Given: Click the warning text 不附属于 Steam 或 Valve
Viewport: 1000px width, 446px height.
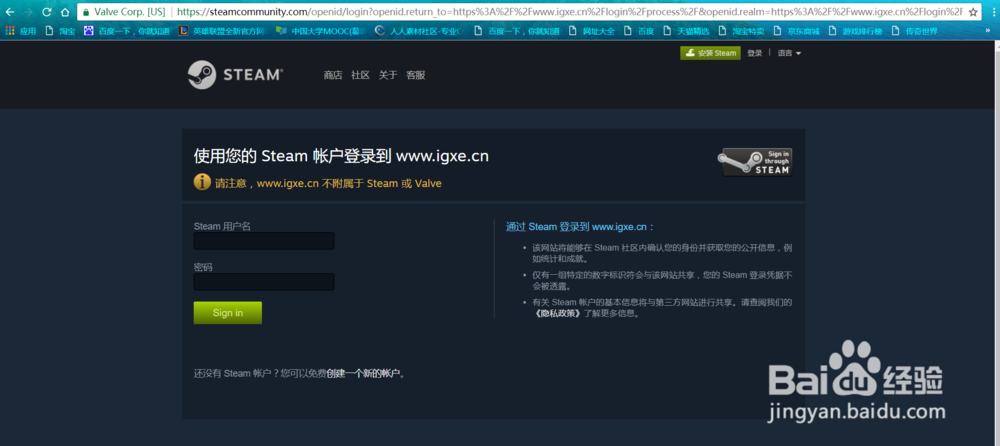Looking at the screenshot, I should [x=381, y=183].
